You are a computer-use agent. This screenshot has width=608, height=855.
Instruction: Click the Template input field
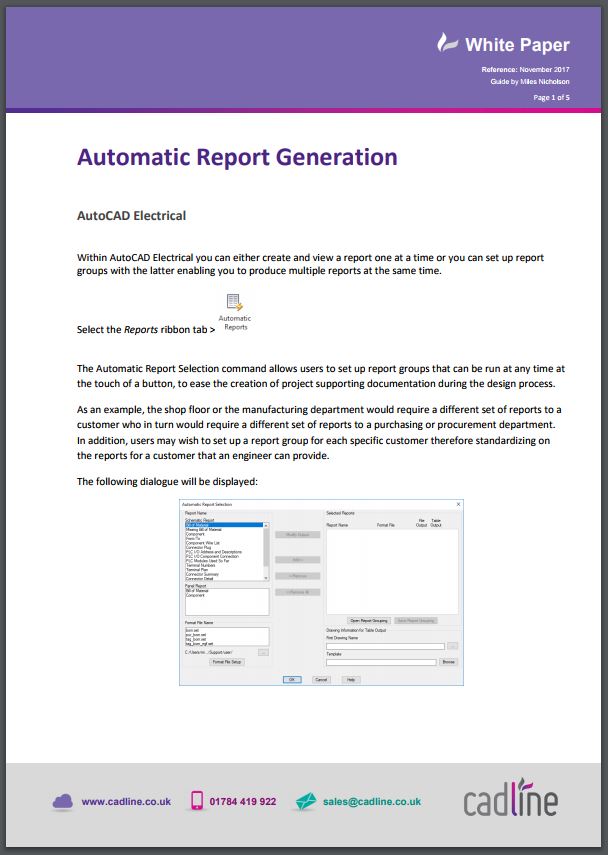click(381, 662)
